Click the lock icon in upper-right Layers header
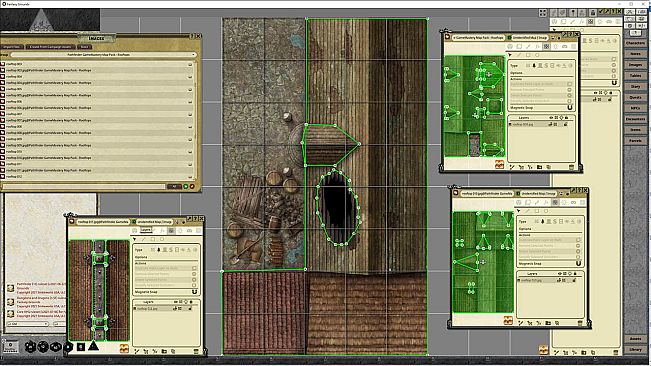 567,118
